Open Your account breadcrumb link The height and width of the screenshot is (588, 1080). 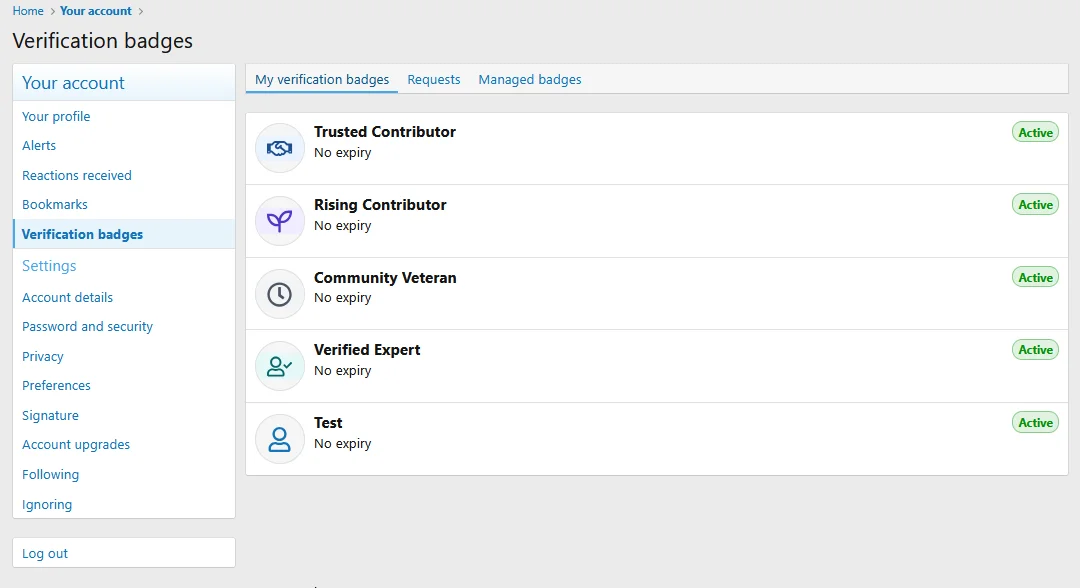96,11
